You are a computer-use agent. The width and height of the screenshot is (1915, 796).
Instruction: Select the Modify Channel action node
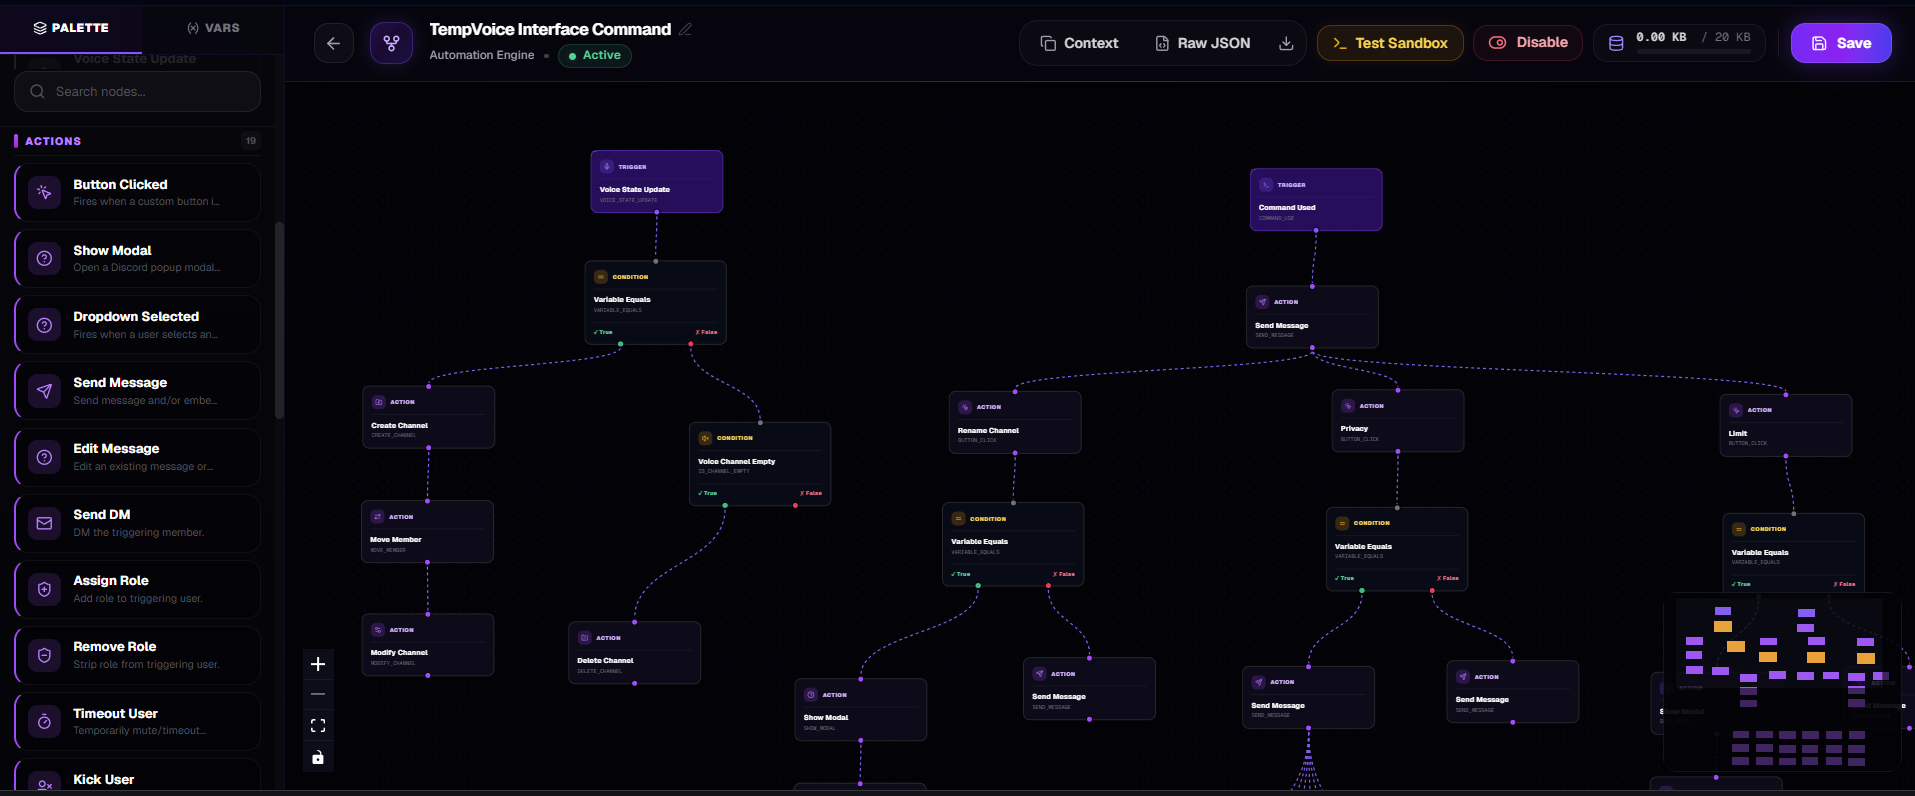tap(428, 645)
